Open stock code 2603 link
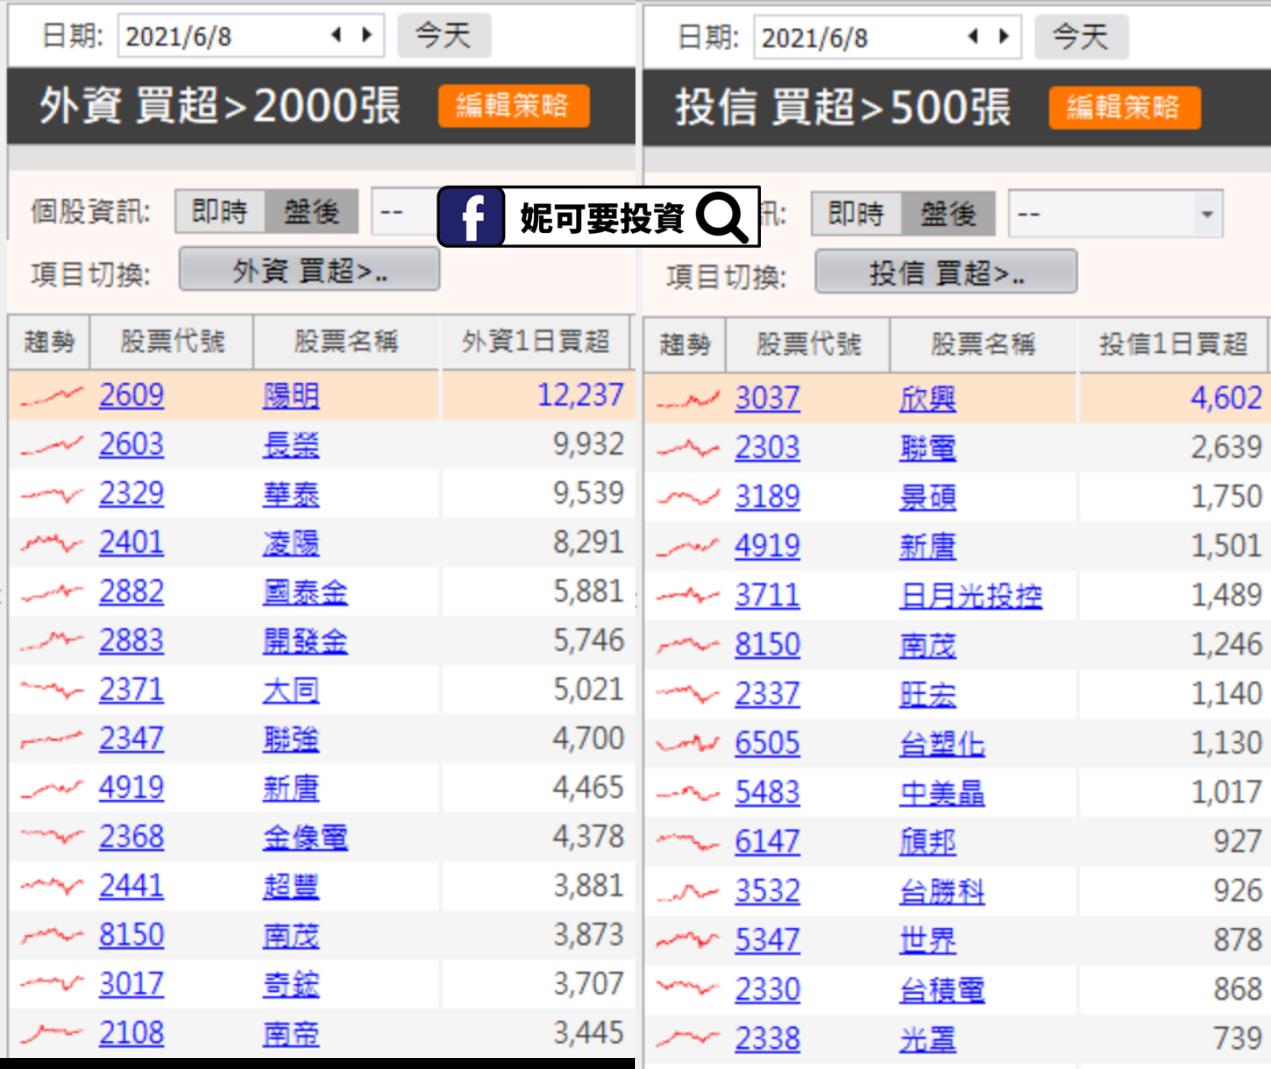This screenshot has height=1069, width=1271. (131, 444)
